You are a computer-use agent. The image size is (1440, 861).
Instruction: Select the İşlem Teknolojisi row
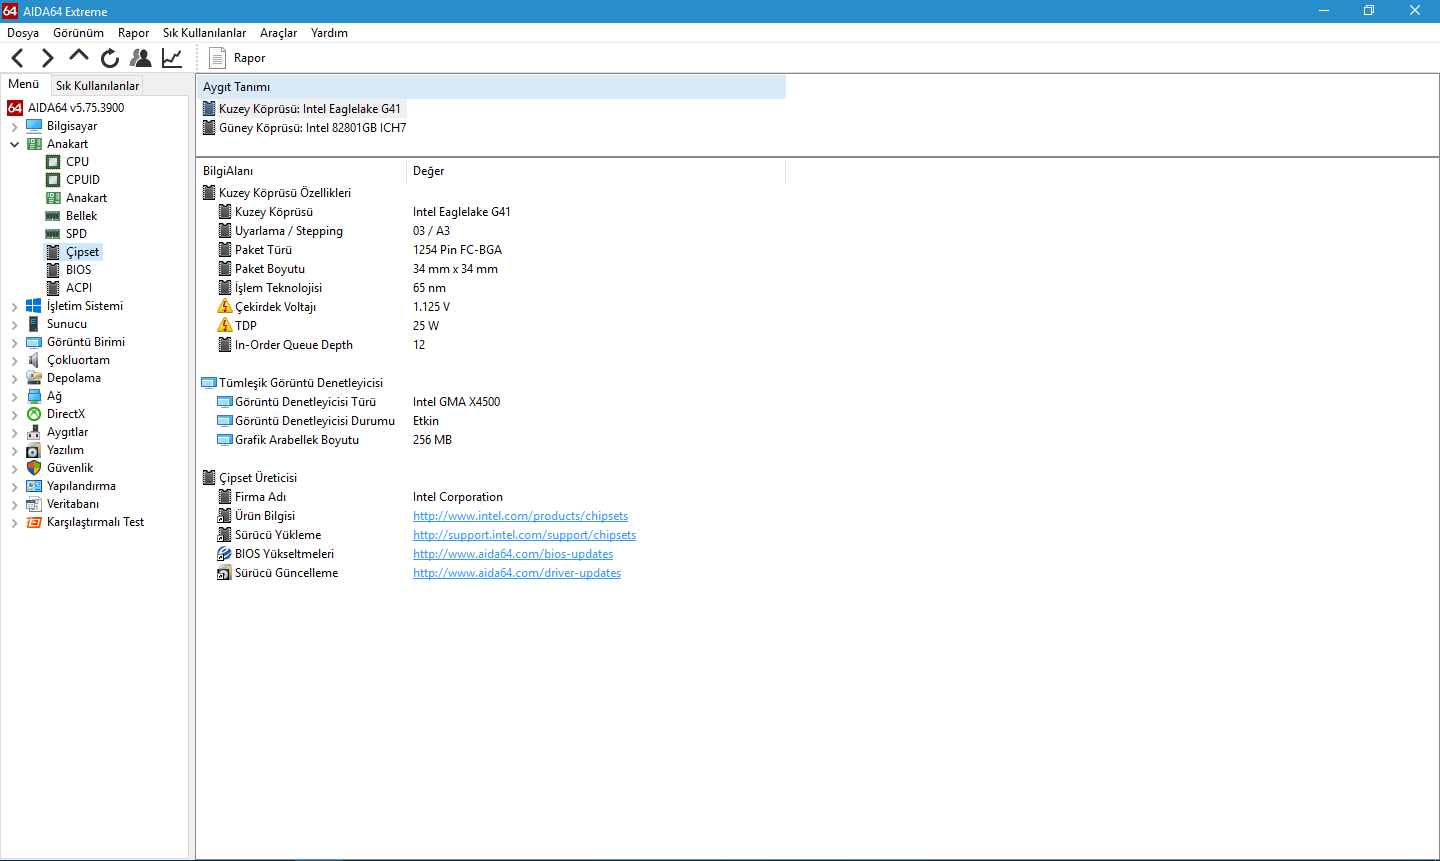pos(492,288)
